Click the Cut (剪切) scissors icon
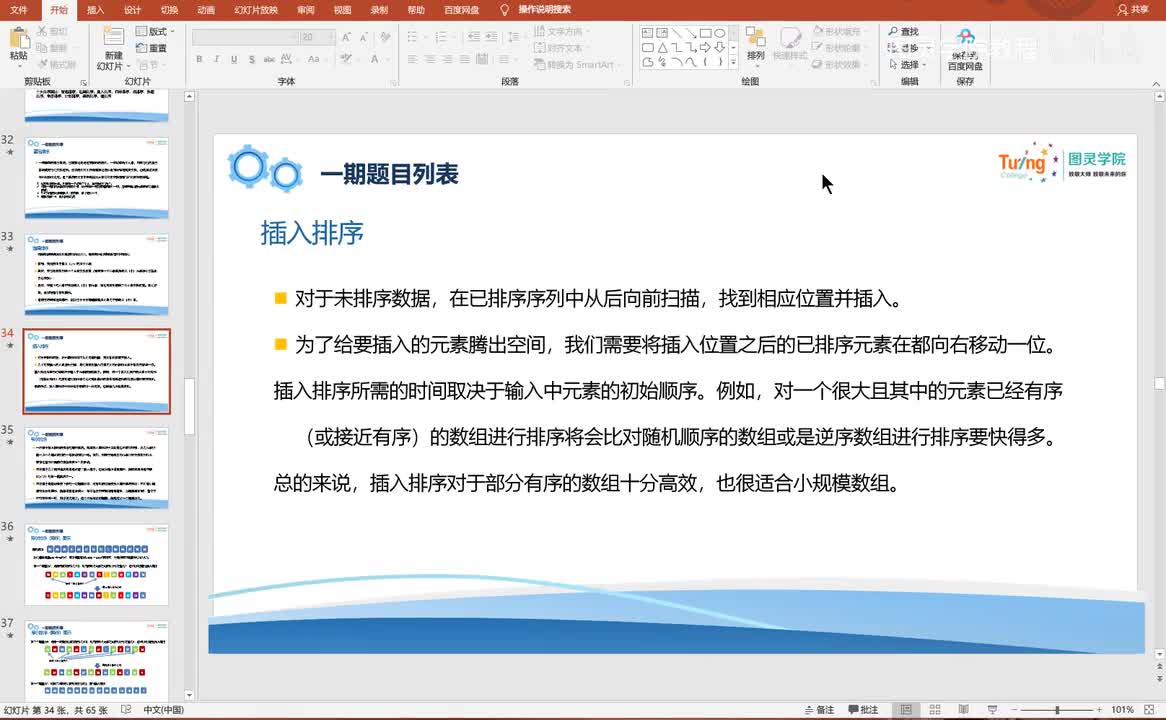The image size is (1166, 720). click(42, 31)
